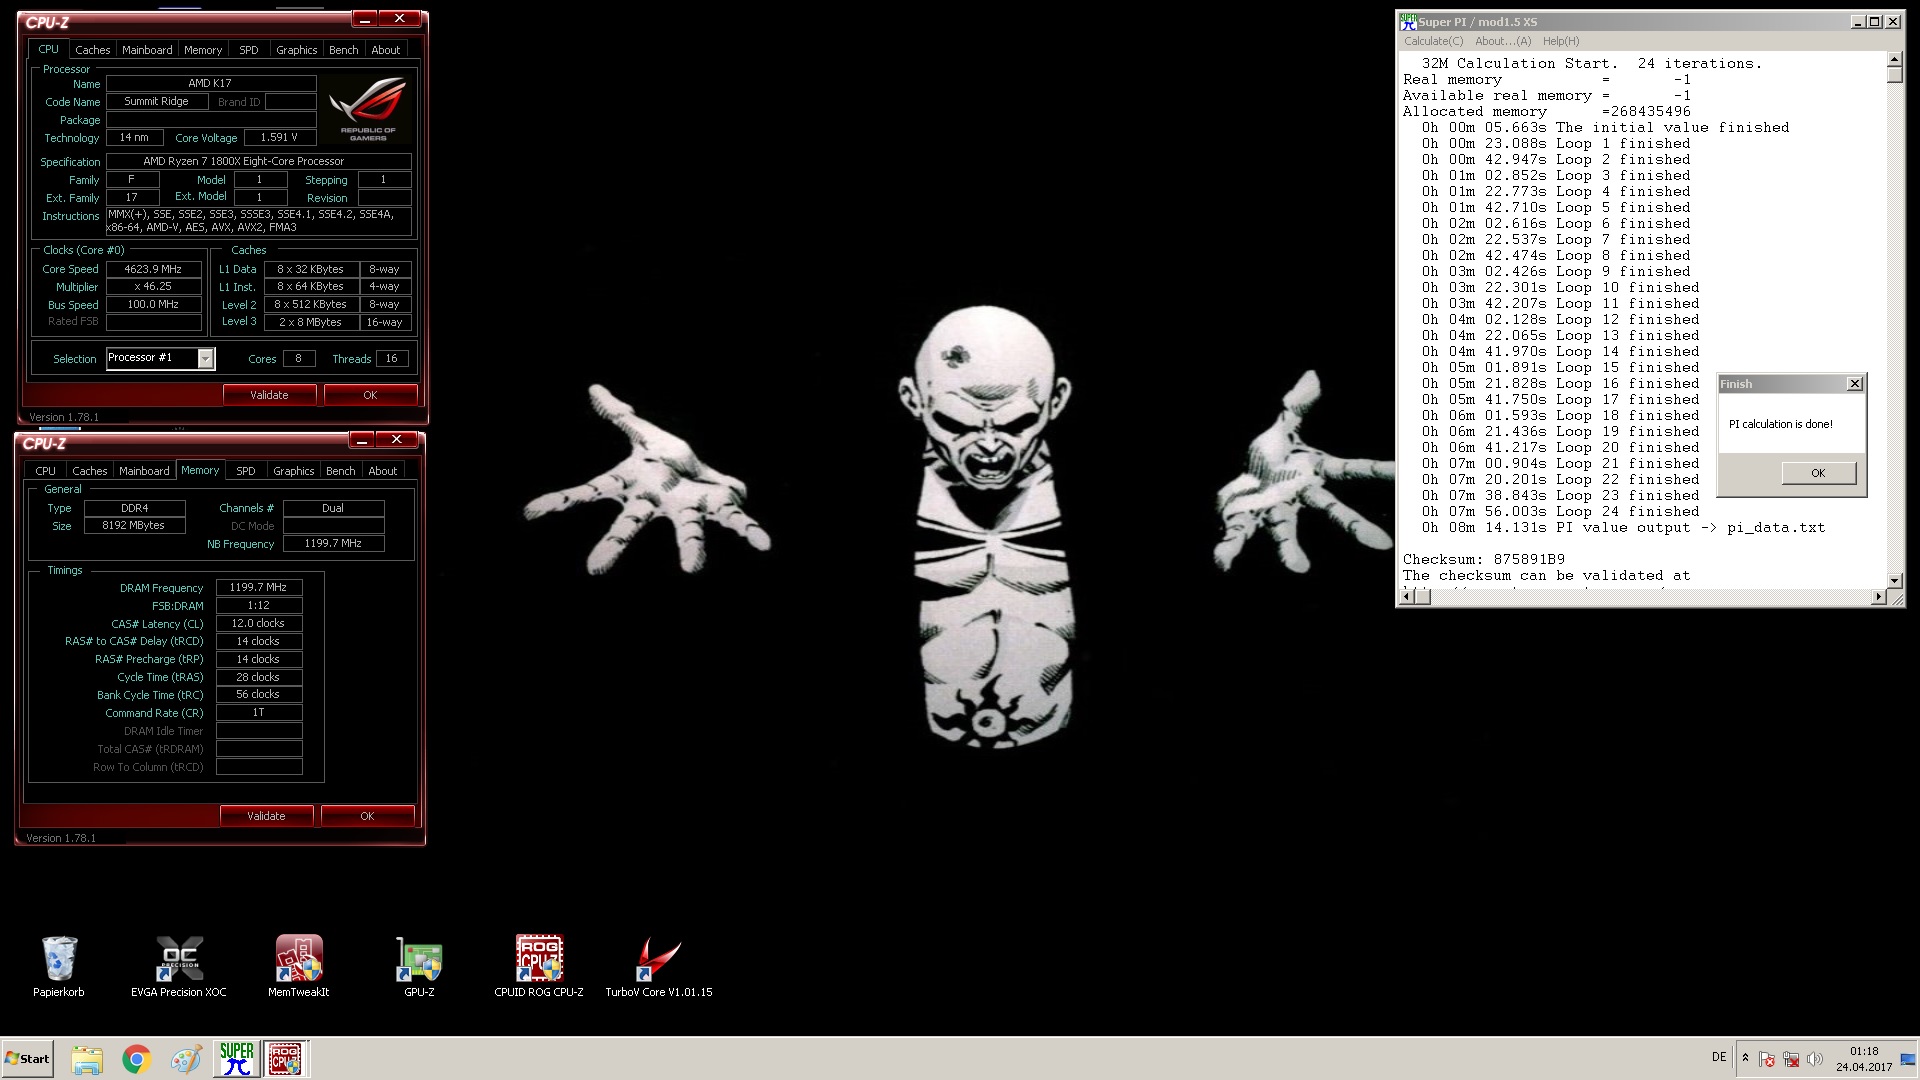Click the volume speaker tray icon
The width and height of the screenshot is (1920, 1080).
point(1815,1059)
